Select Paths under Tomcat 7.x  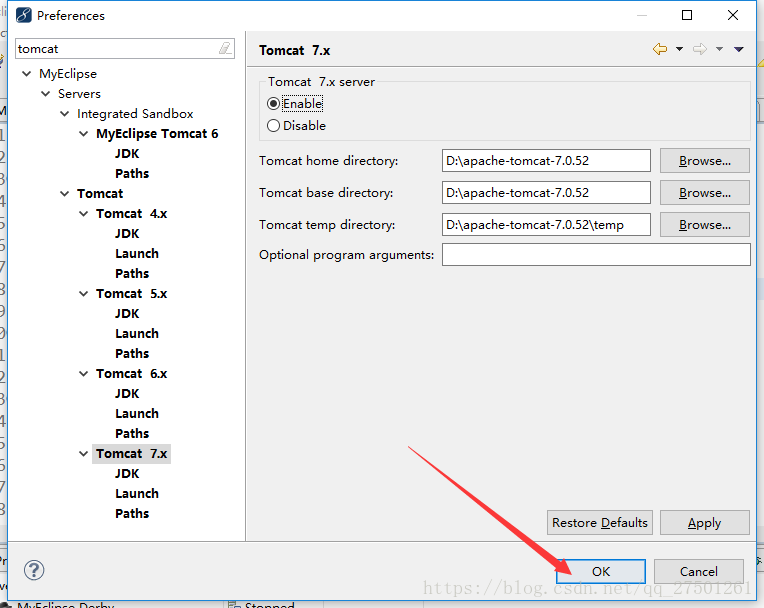coord(132,513)
